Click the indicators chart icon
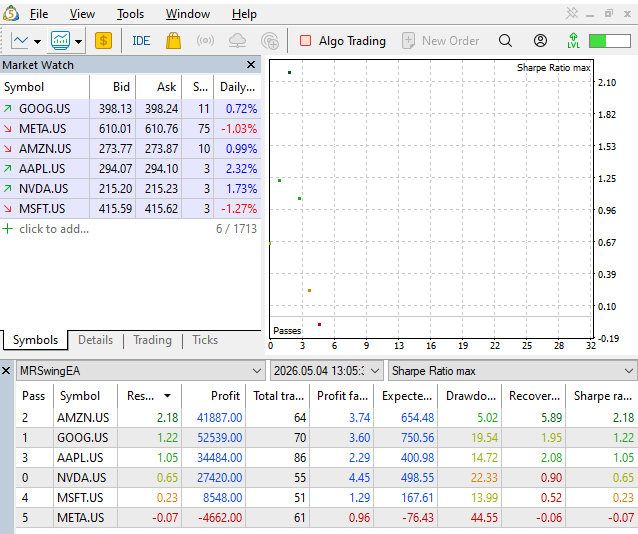638x534 pixels. point(61,41)
